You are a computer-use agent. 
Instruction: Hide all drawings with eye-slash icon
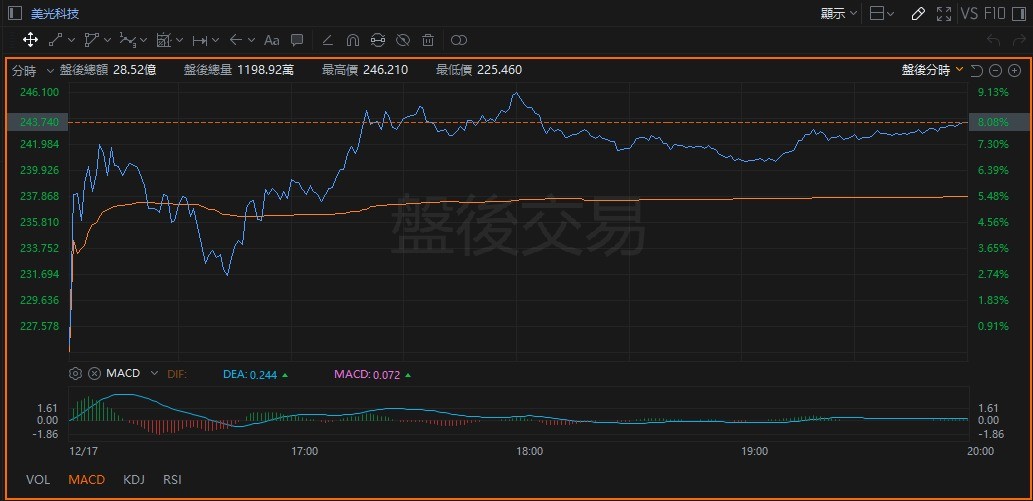tap(403, 40)
